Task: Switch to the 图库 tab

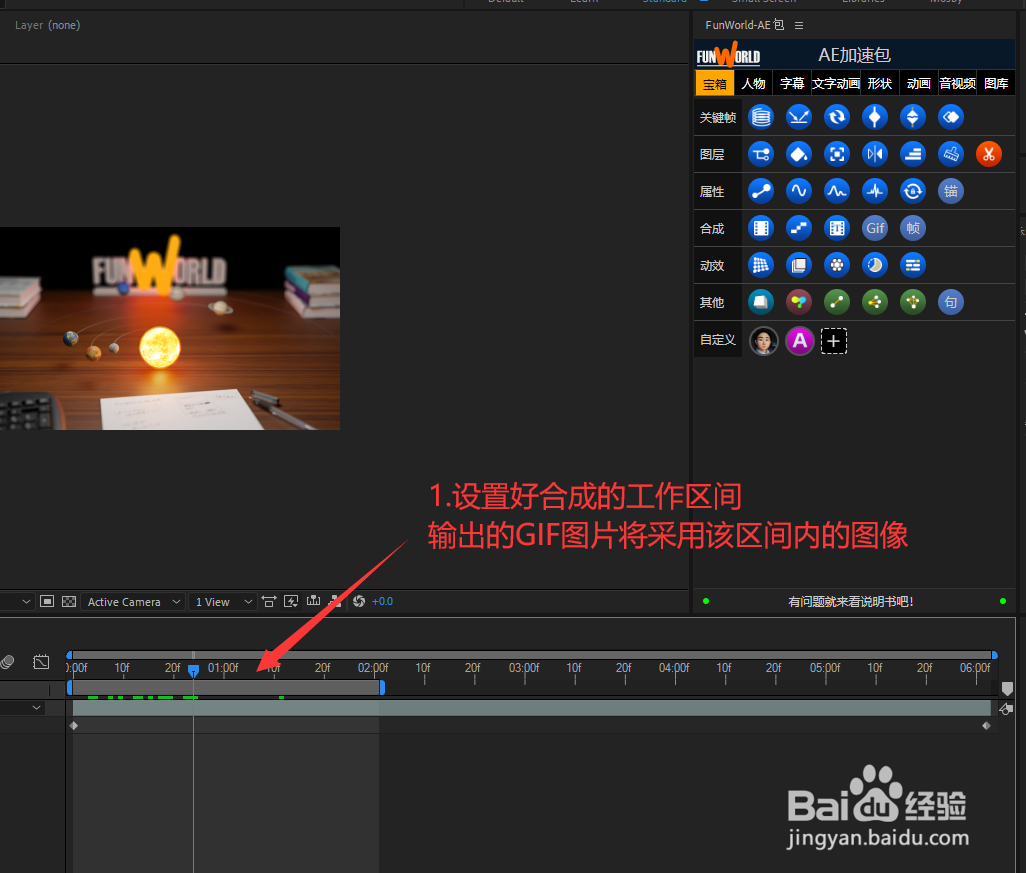Action: coord(996,84)
